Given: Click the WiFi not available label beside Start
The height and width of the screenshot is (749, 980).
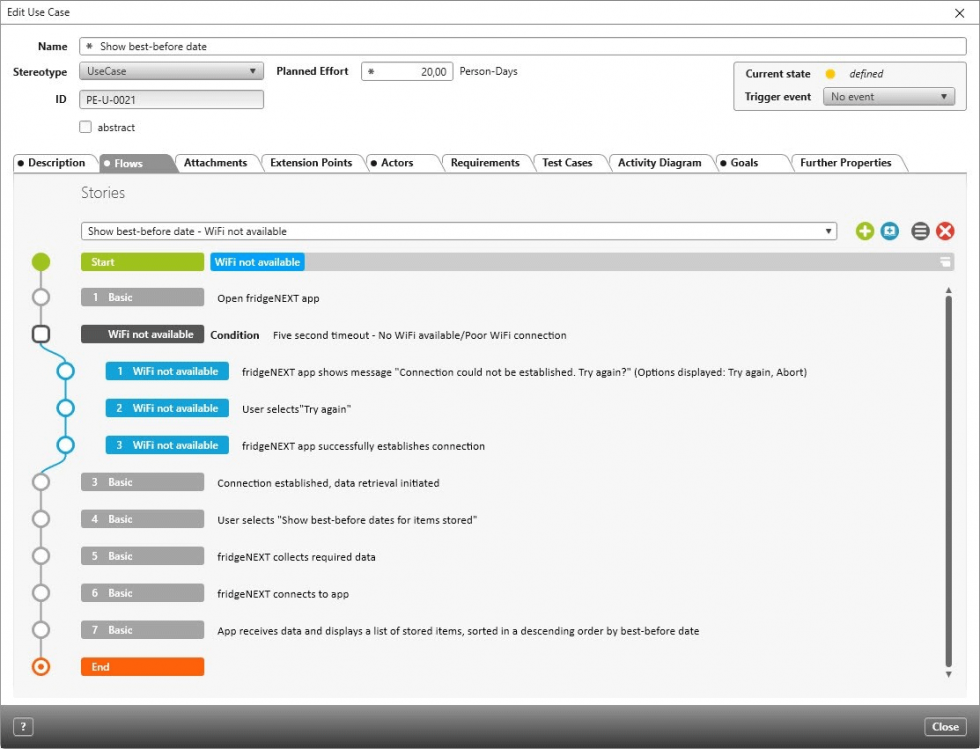Looking at the screenshot, I should click(257, 261).
